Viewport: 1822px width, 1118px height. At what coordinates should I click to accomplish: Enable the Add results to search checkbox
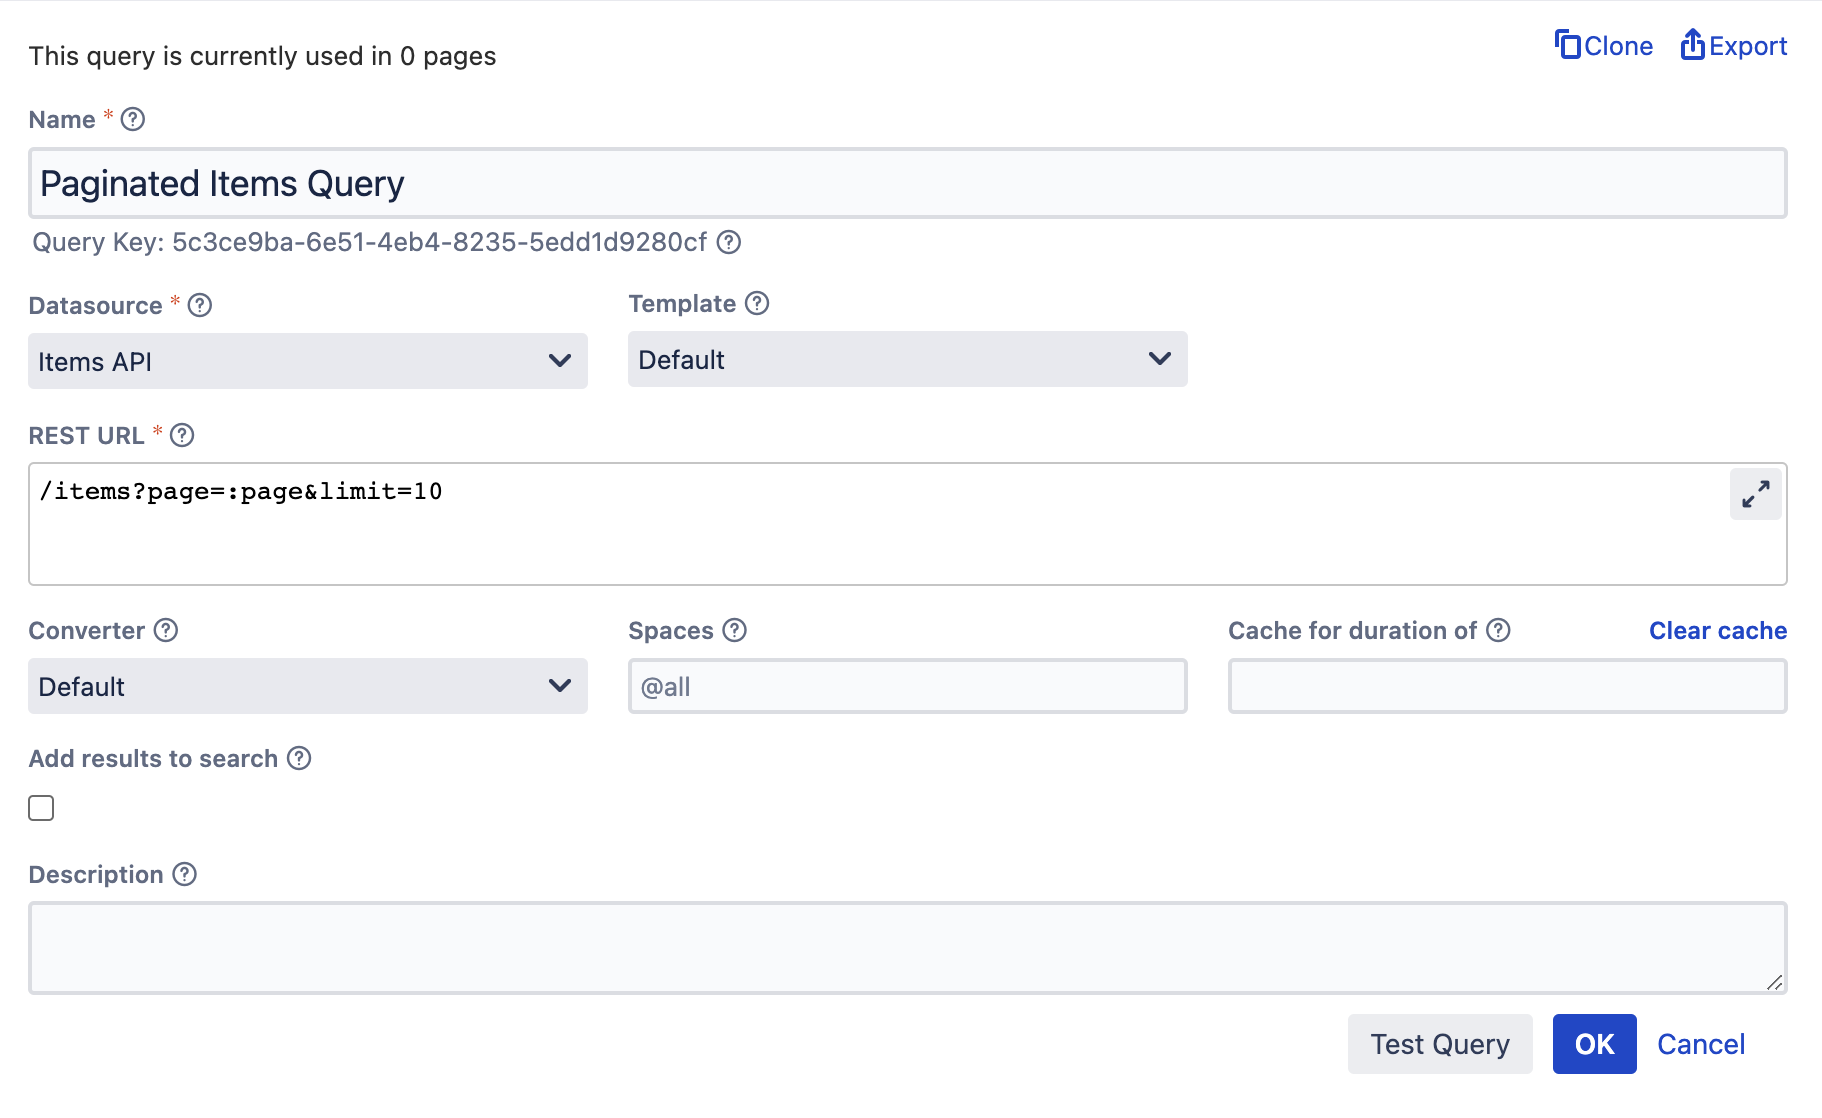coord(41,808)
